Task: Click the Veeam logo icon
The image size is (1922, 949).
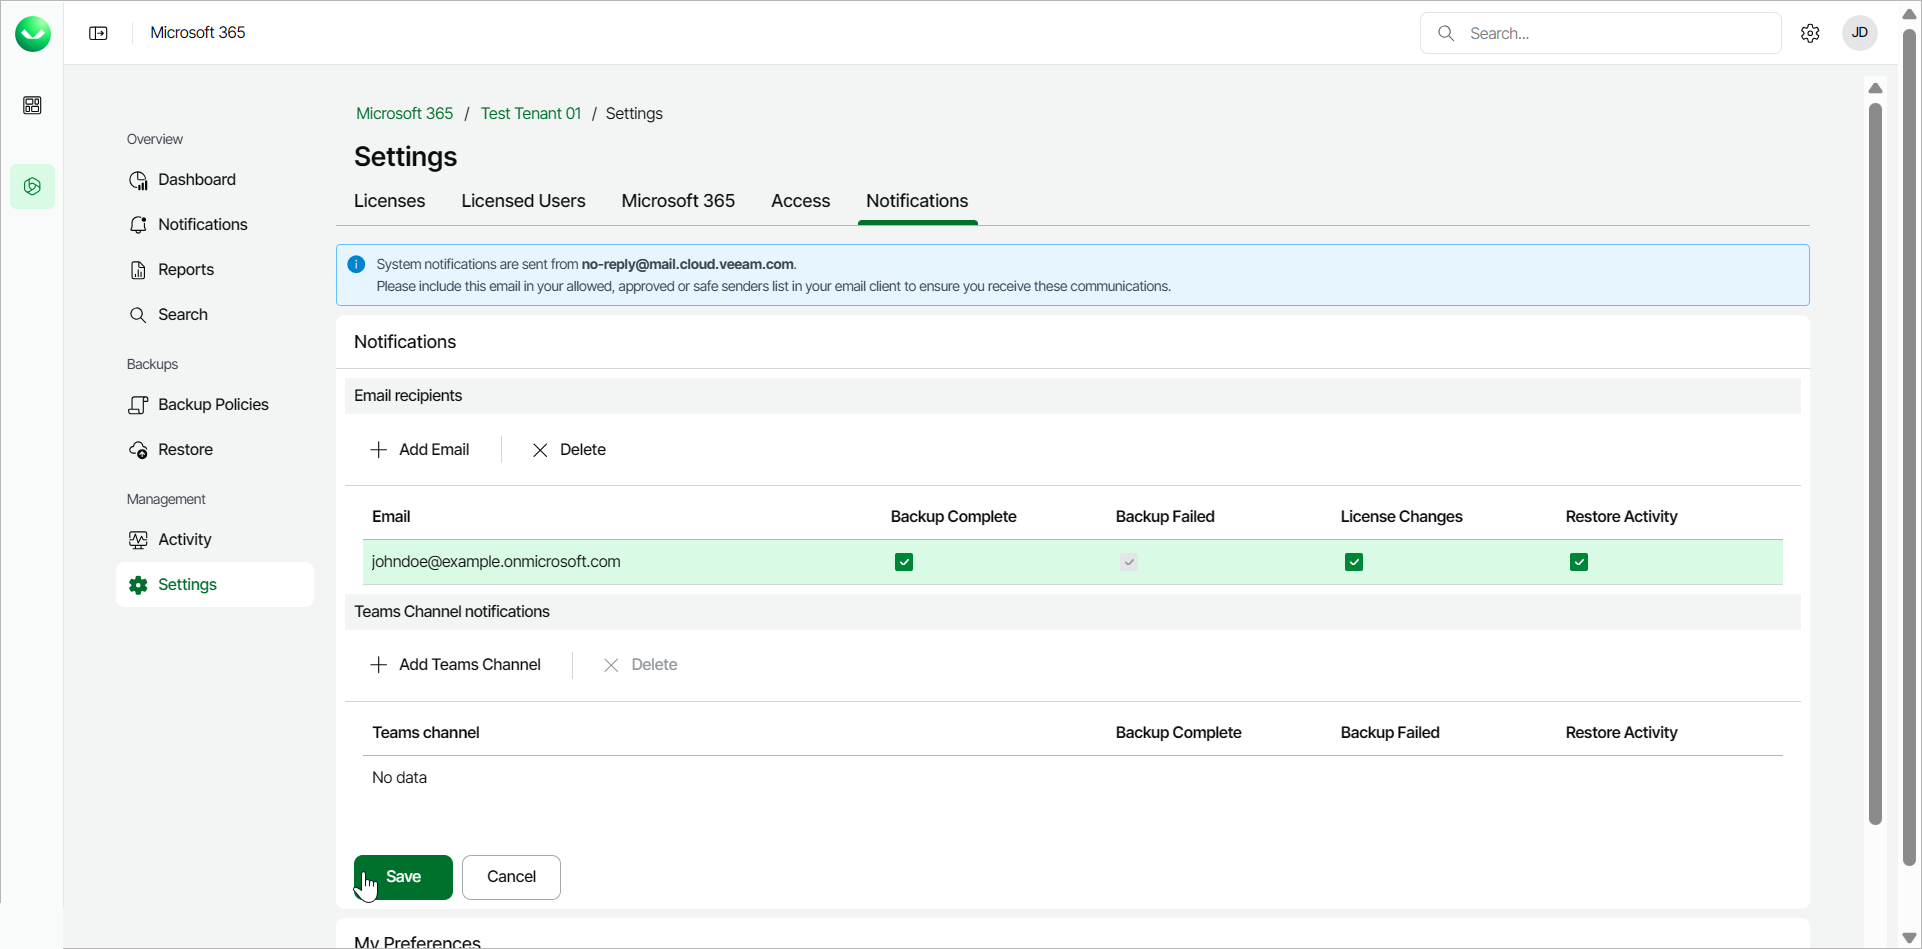Action: point(33,34)
